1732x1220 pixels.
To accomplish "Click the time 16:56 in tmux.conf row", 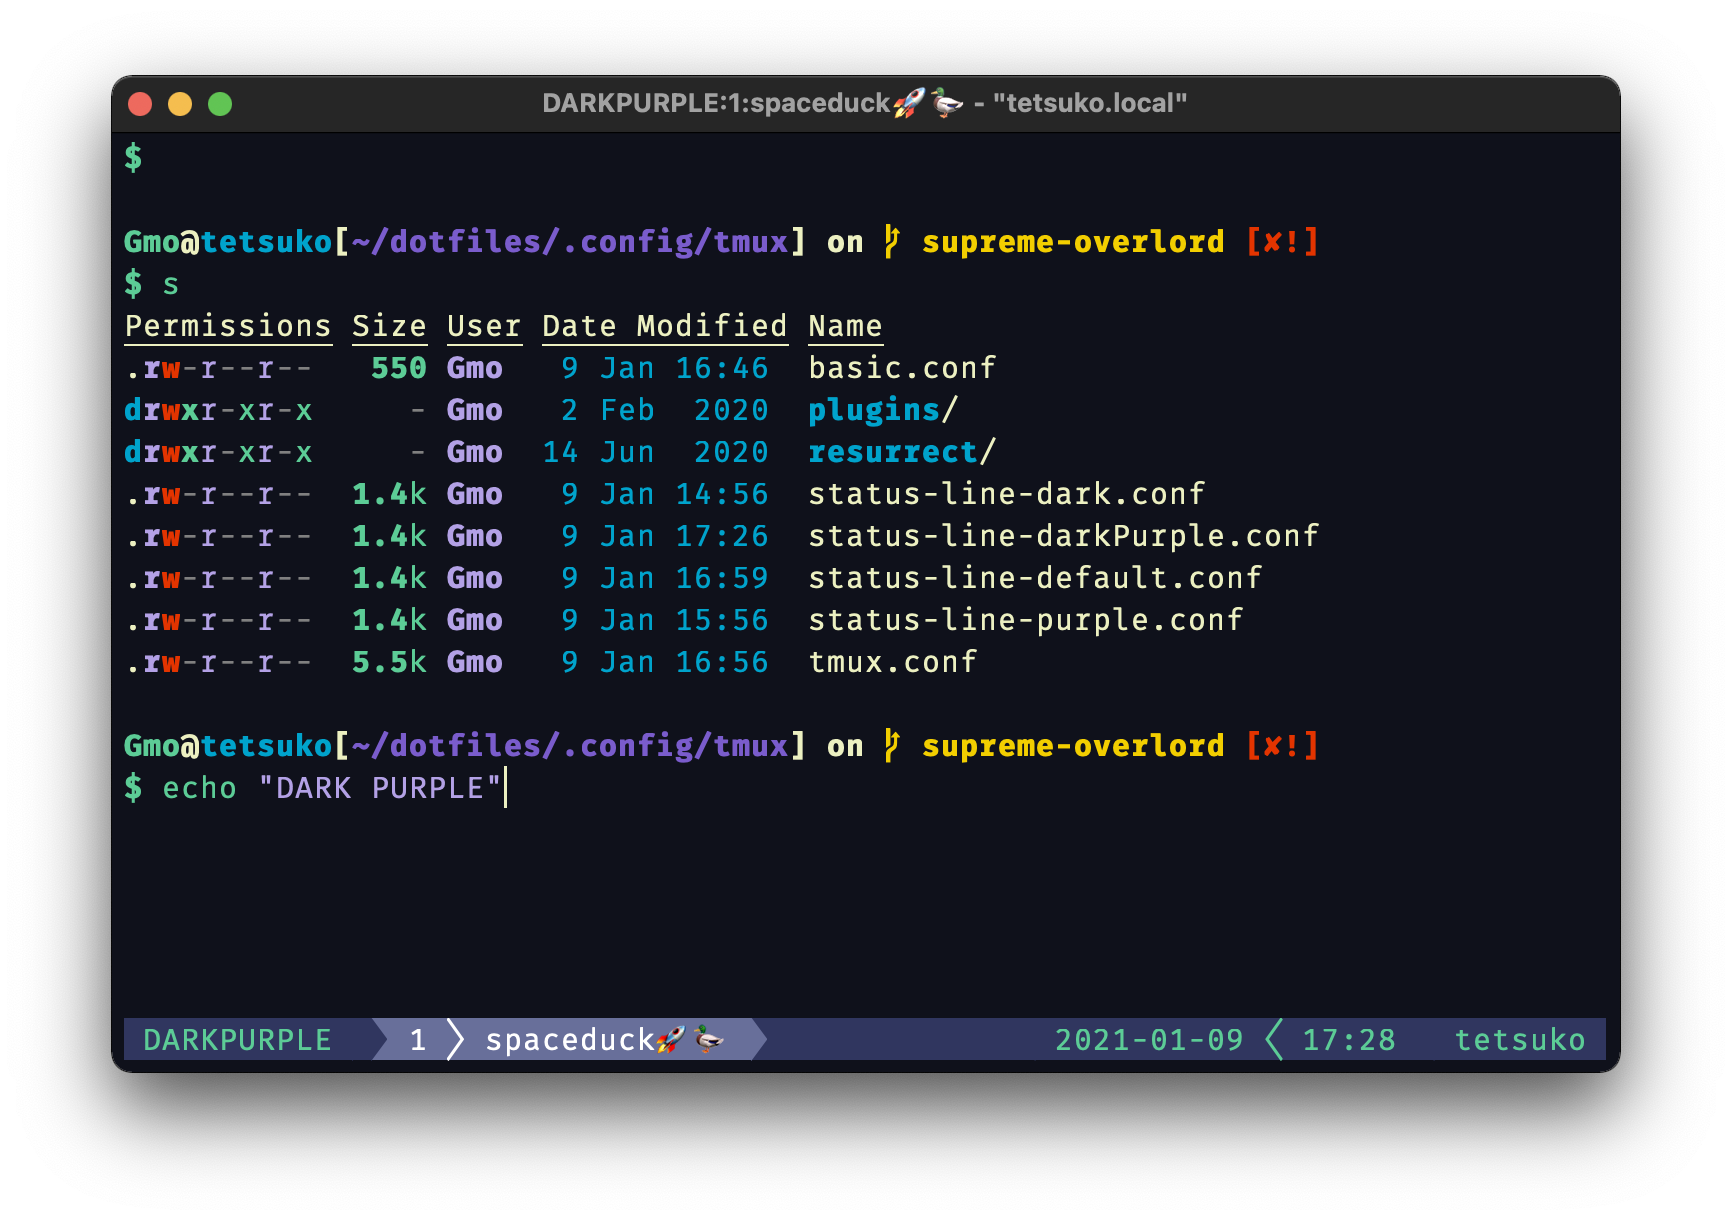I will [x=721, y=662].
